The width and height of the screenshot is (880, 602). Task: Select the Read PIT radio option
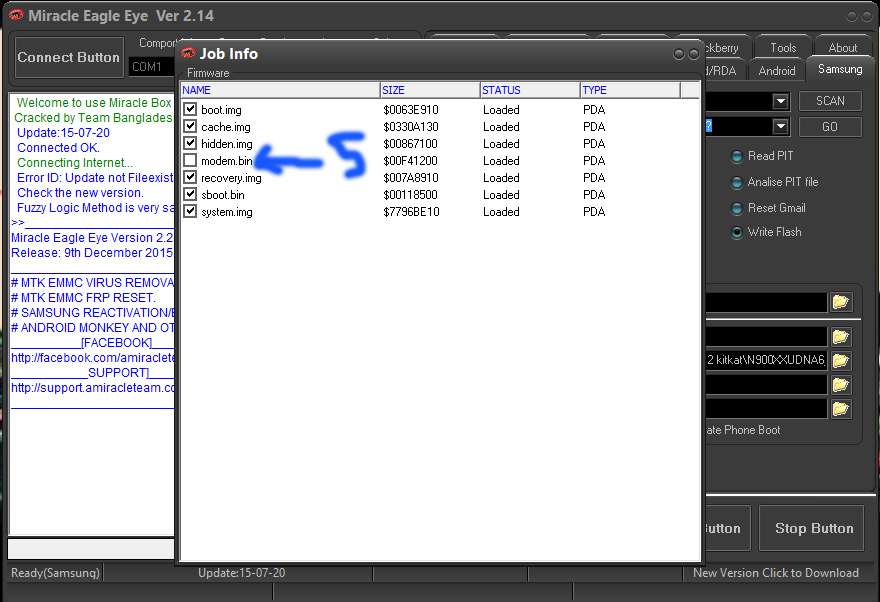click(737, 157)
